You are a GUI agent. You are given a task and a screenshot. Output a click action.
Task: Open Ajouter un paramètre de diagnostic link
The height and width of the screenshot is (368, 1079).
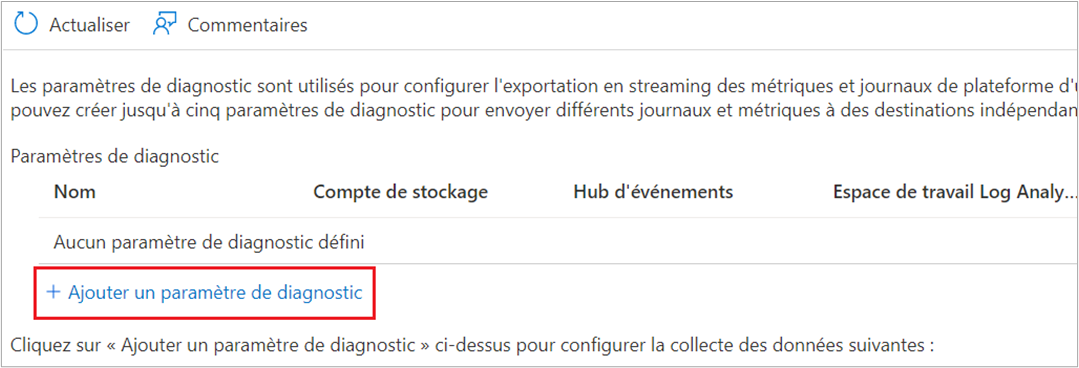point(204,292)
